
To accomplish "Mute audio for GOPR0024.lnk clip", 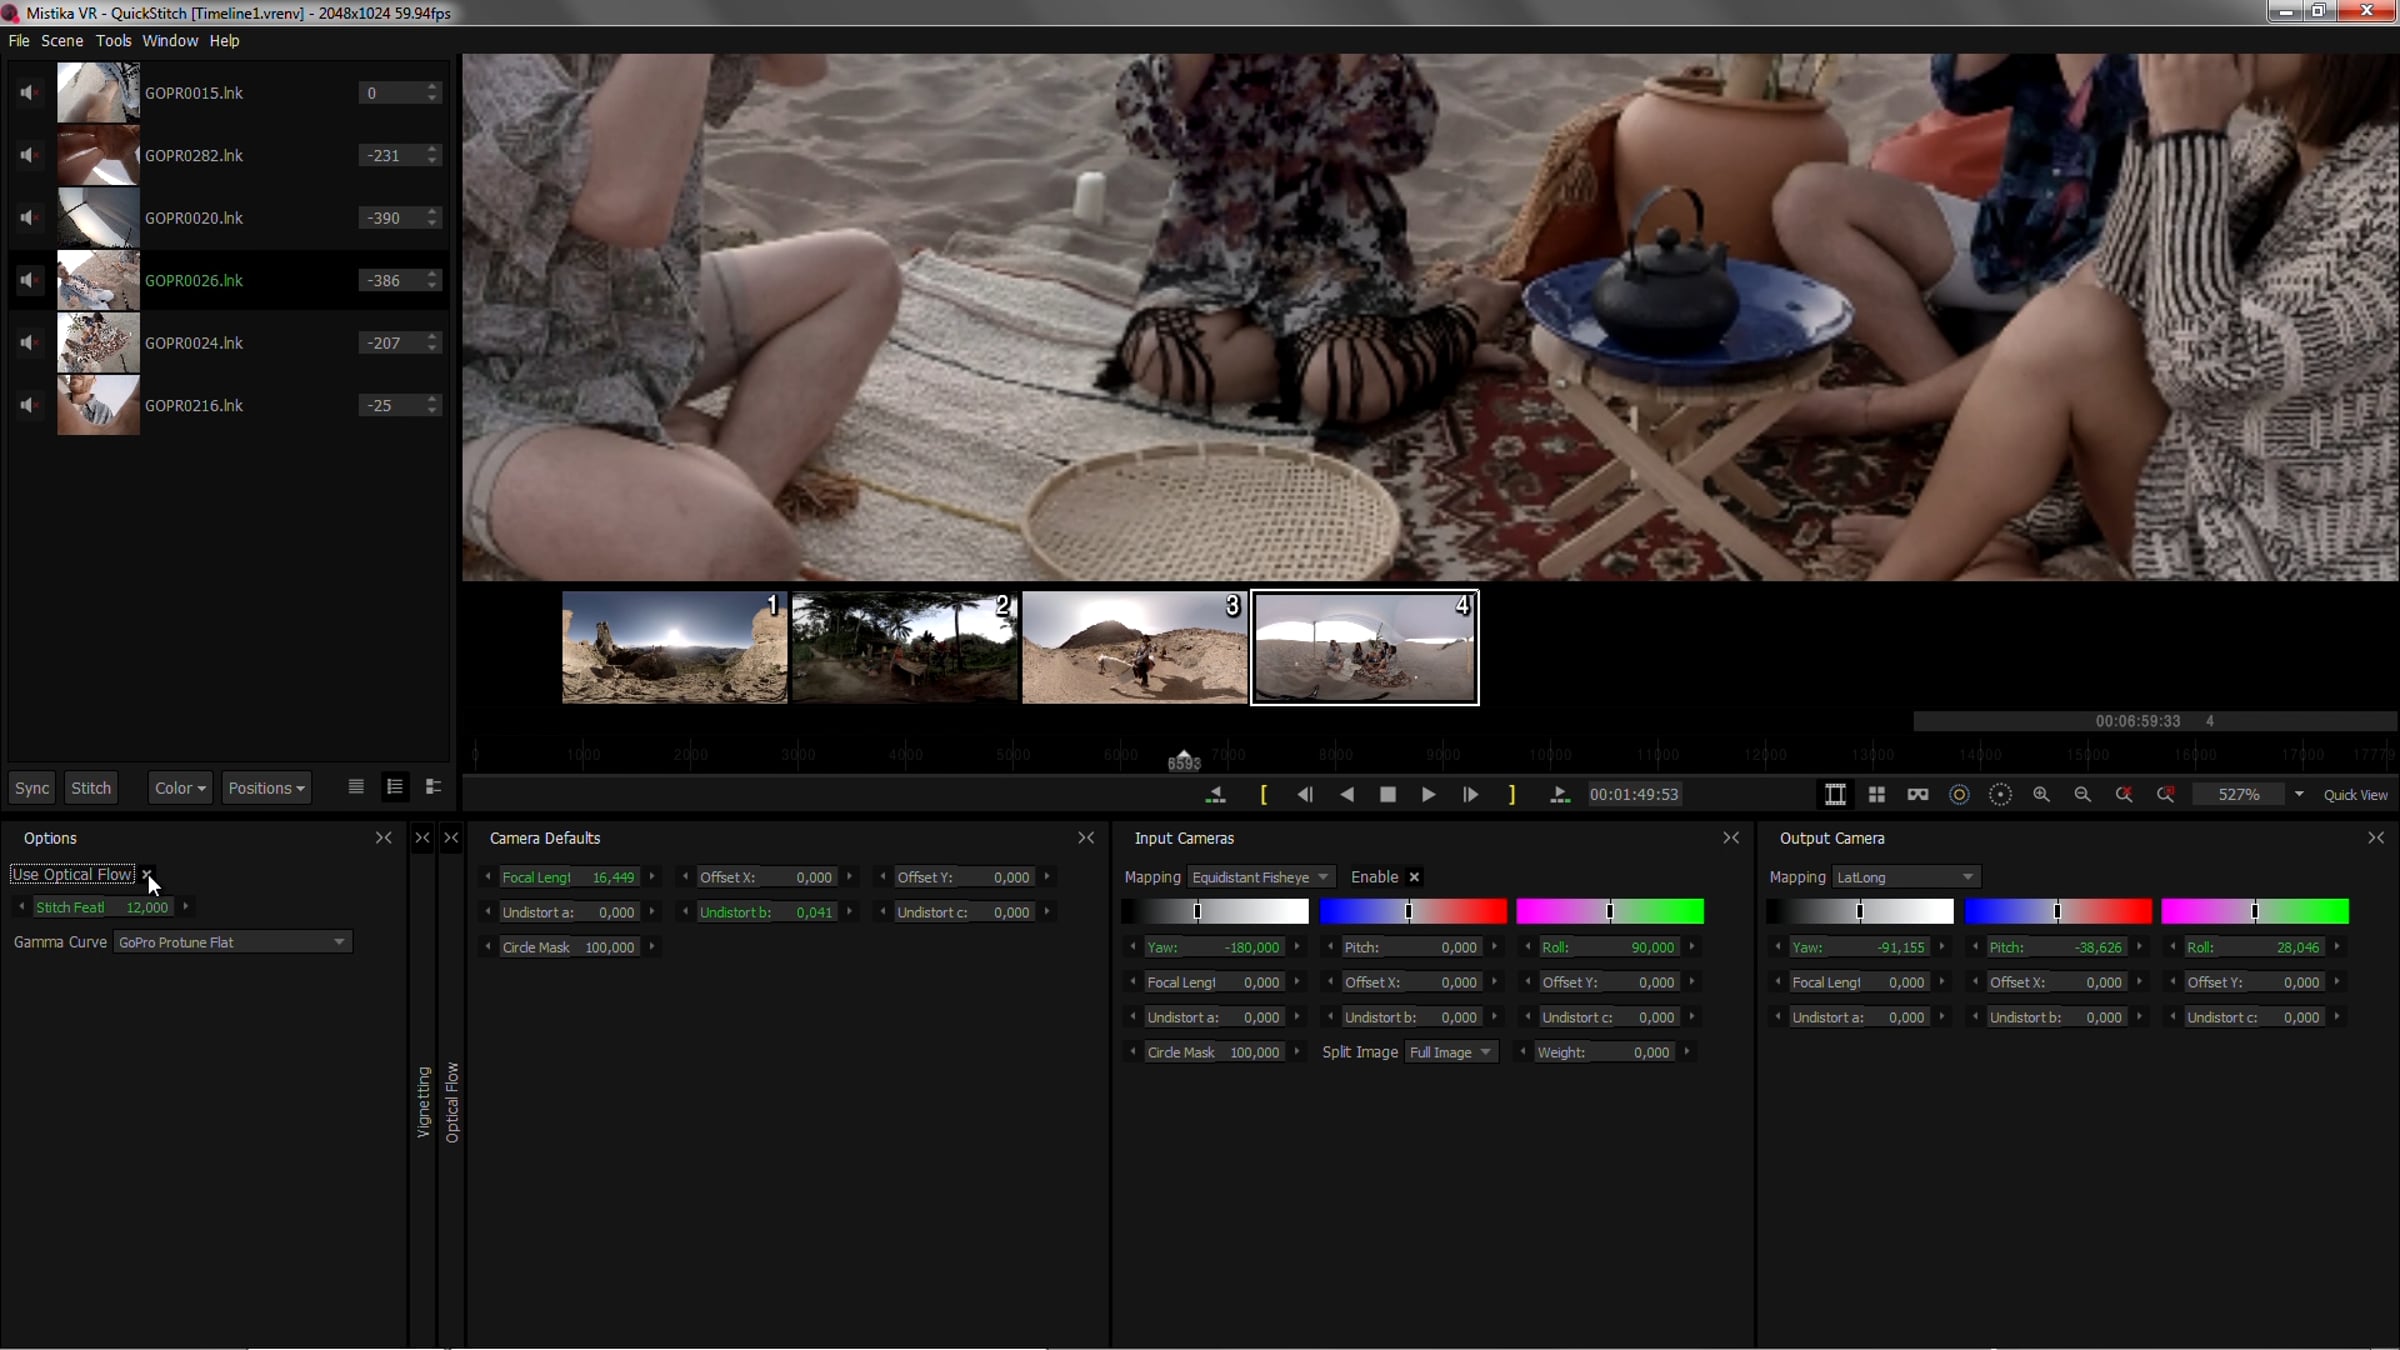I will click(x=29, y=343).
